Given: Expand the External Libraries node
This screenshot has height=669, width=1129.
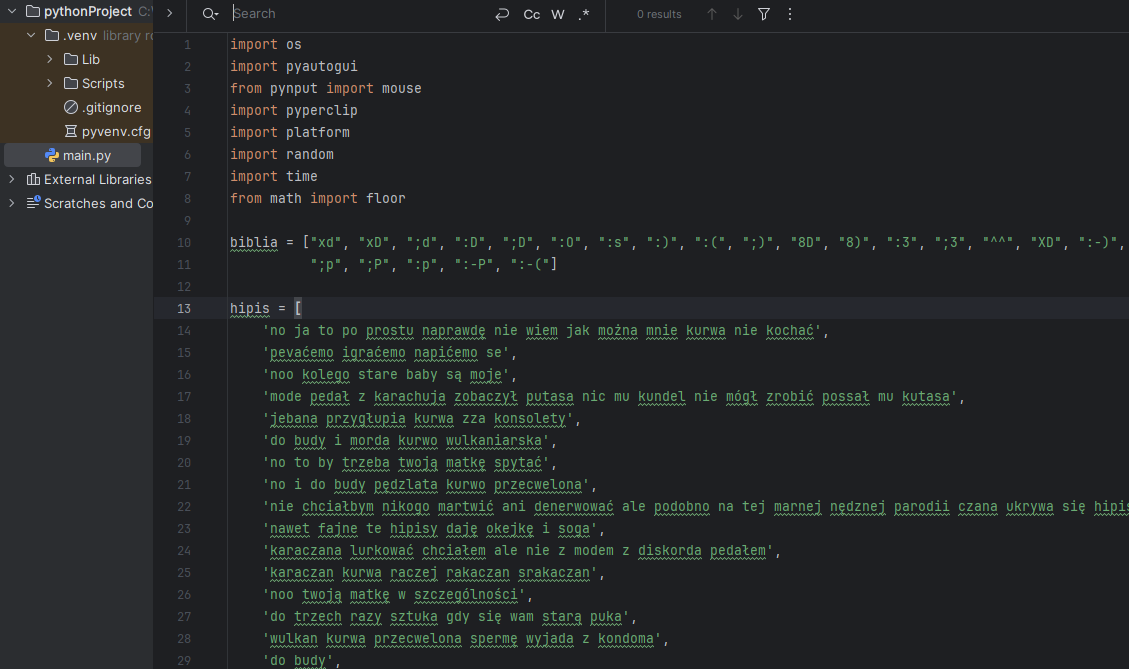Looking at the screenshot, I should [x=12, y=179].
